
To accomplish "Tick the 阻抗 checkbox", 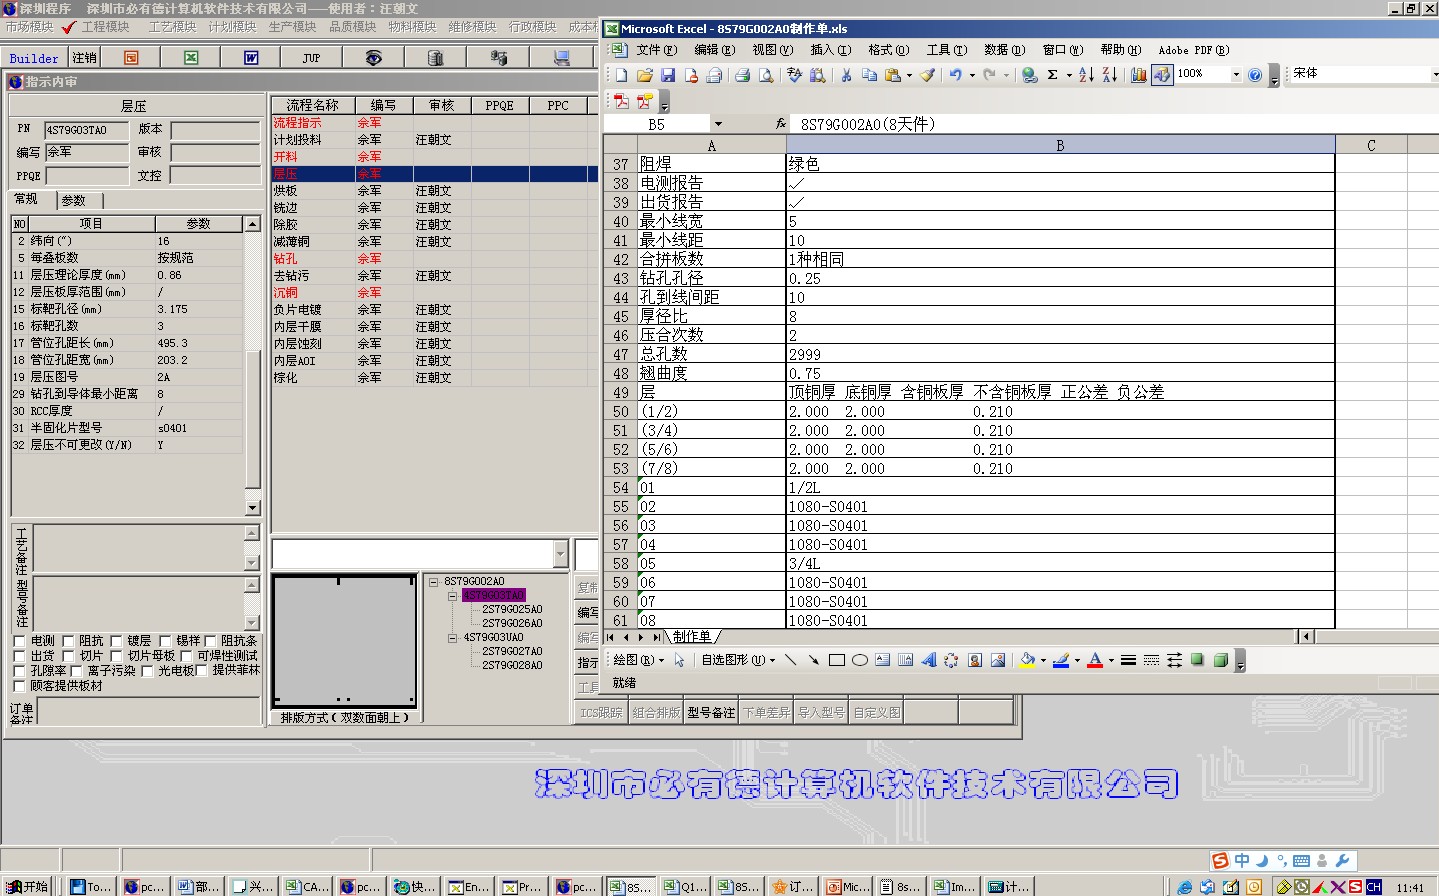I will pyautogui.click(x=68, y=641).
